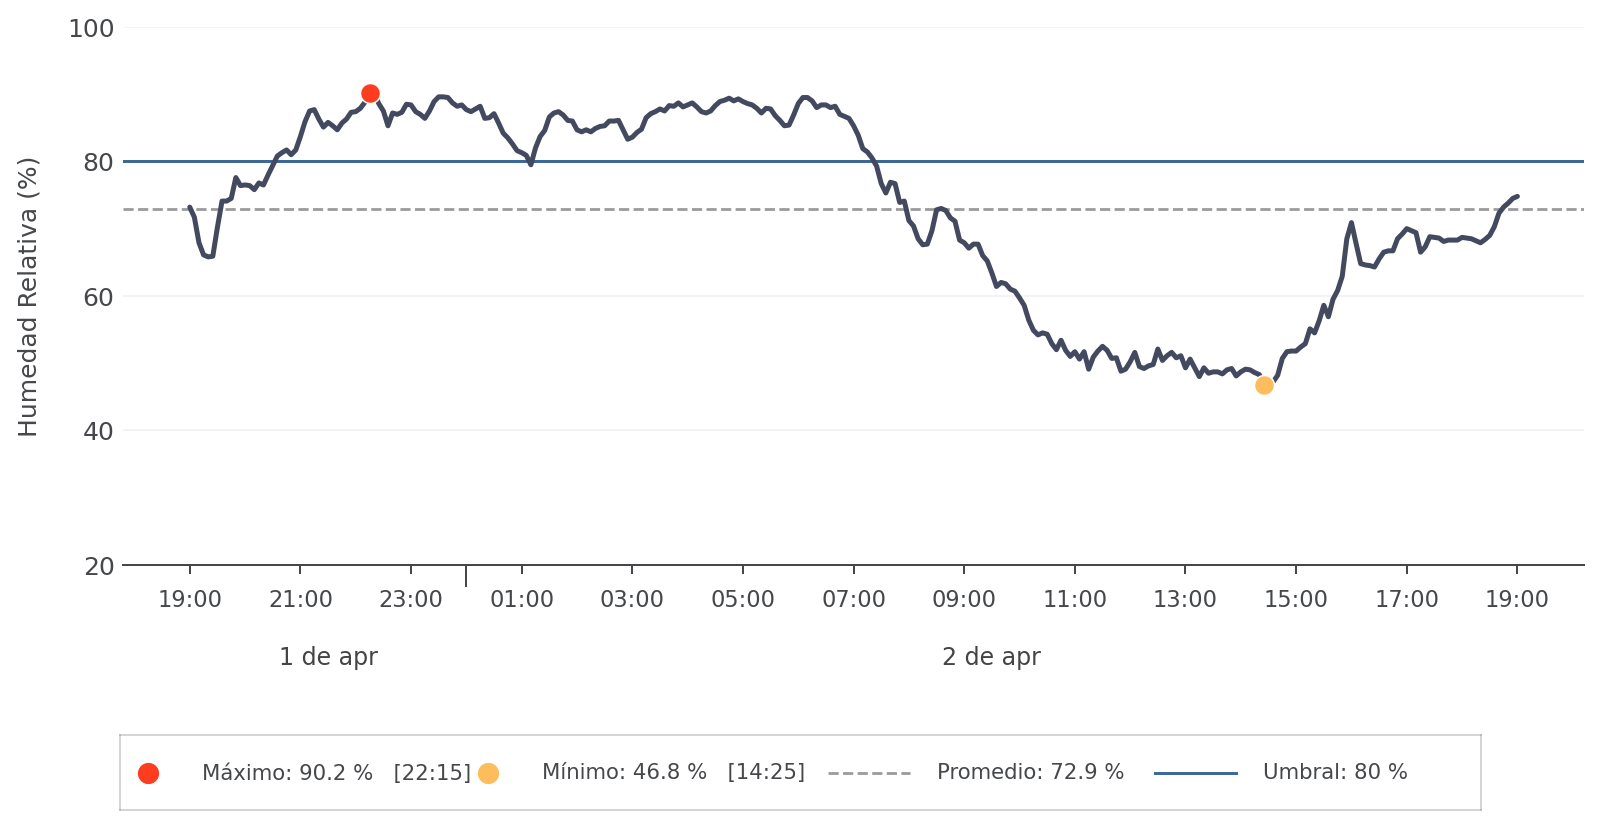
Task: Toggle the 'Promedio: 72.9 %' legend entry
Action: (x=1030, y=773)
